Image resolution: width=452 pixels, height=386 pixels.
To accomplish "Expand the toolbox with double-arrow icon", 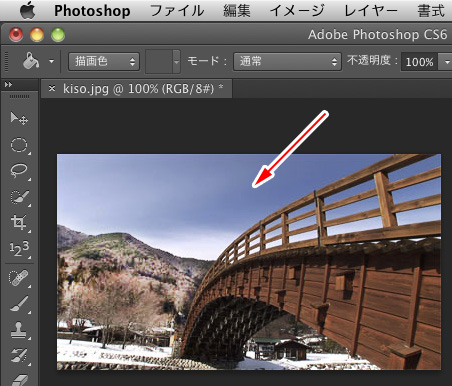I will [8, 85].
